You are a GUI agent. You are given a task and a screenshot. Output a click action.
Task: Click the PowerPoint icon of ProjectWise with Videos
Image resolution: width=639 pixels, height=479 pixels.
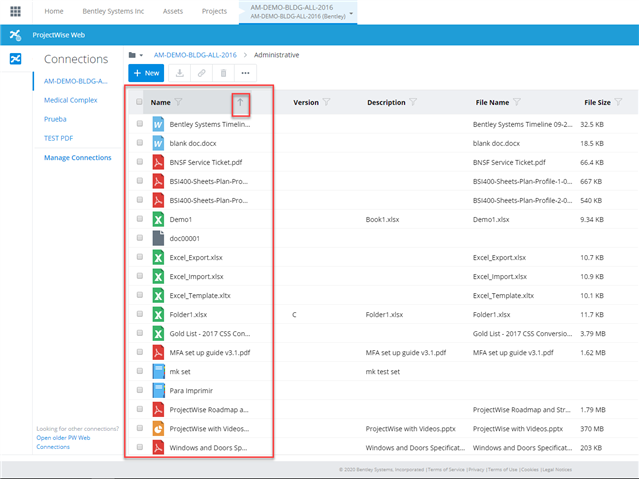tap(158, 429)
